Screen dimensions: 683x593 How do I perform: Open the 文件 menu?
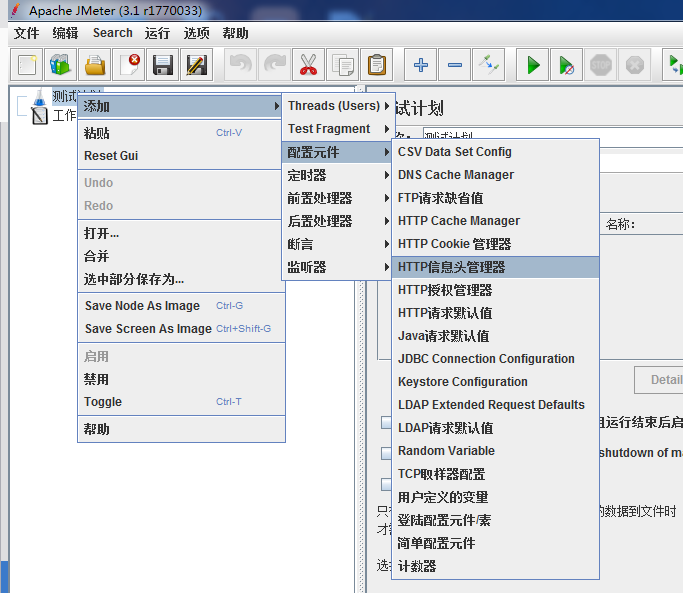26,33
